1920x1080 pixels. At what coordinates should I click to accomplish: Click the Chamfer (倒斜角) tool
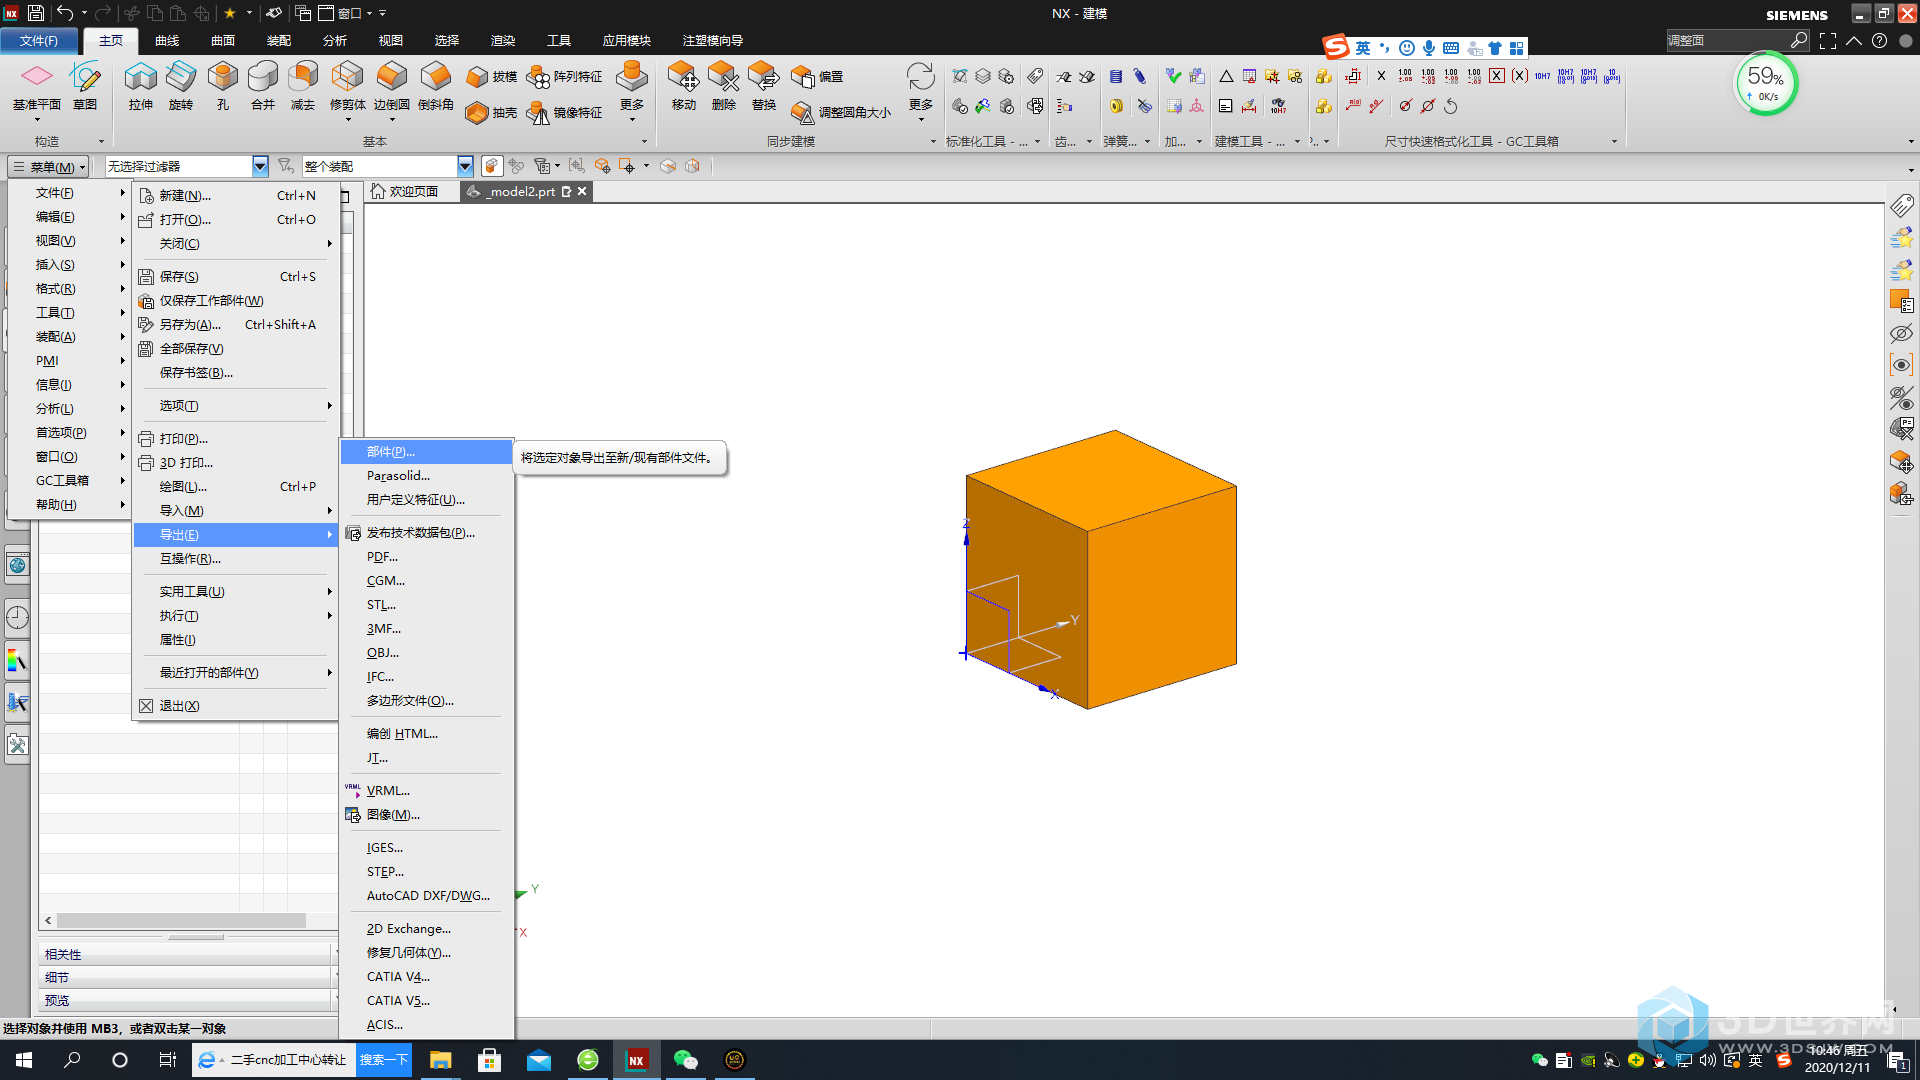coord(435,86)
